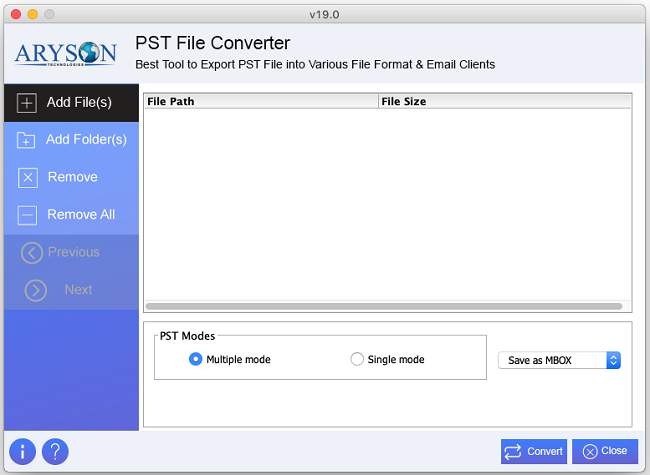Choose the Remove text label in sidebar
This screenshot has height=475, width=650.
(x=73, y=177)
